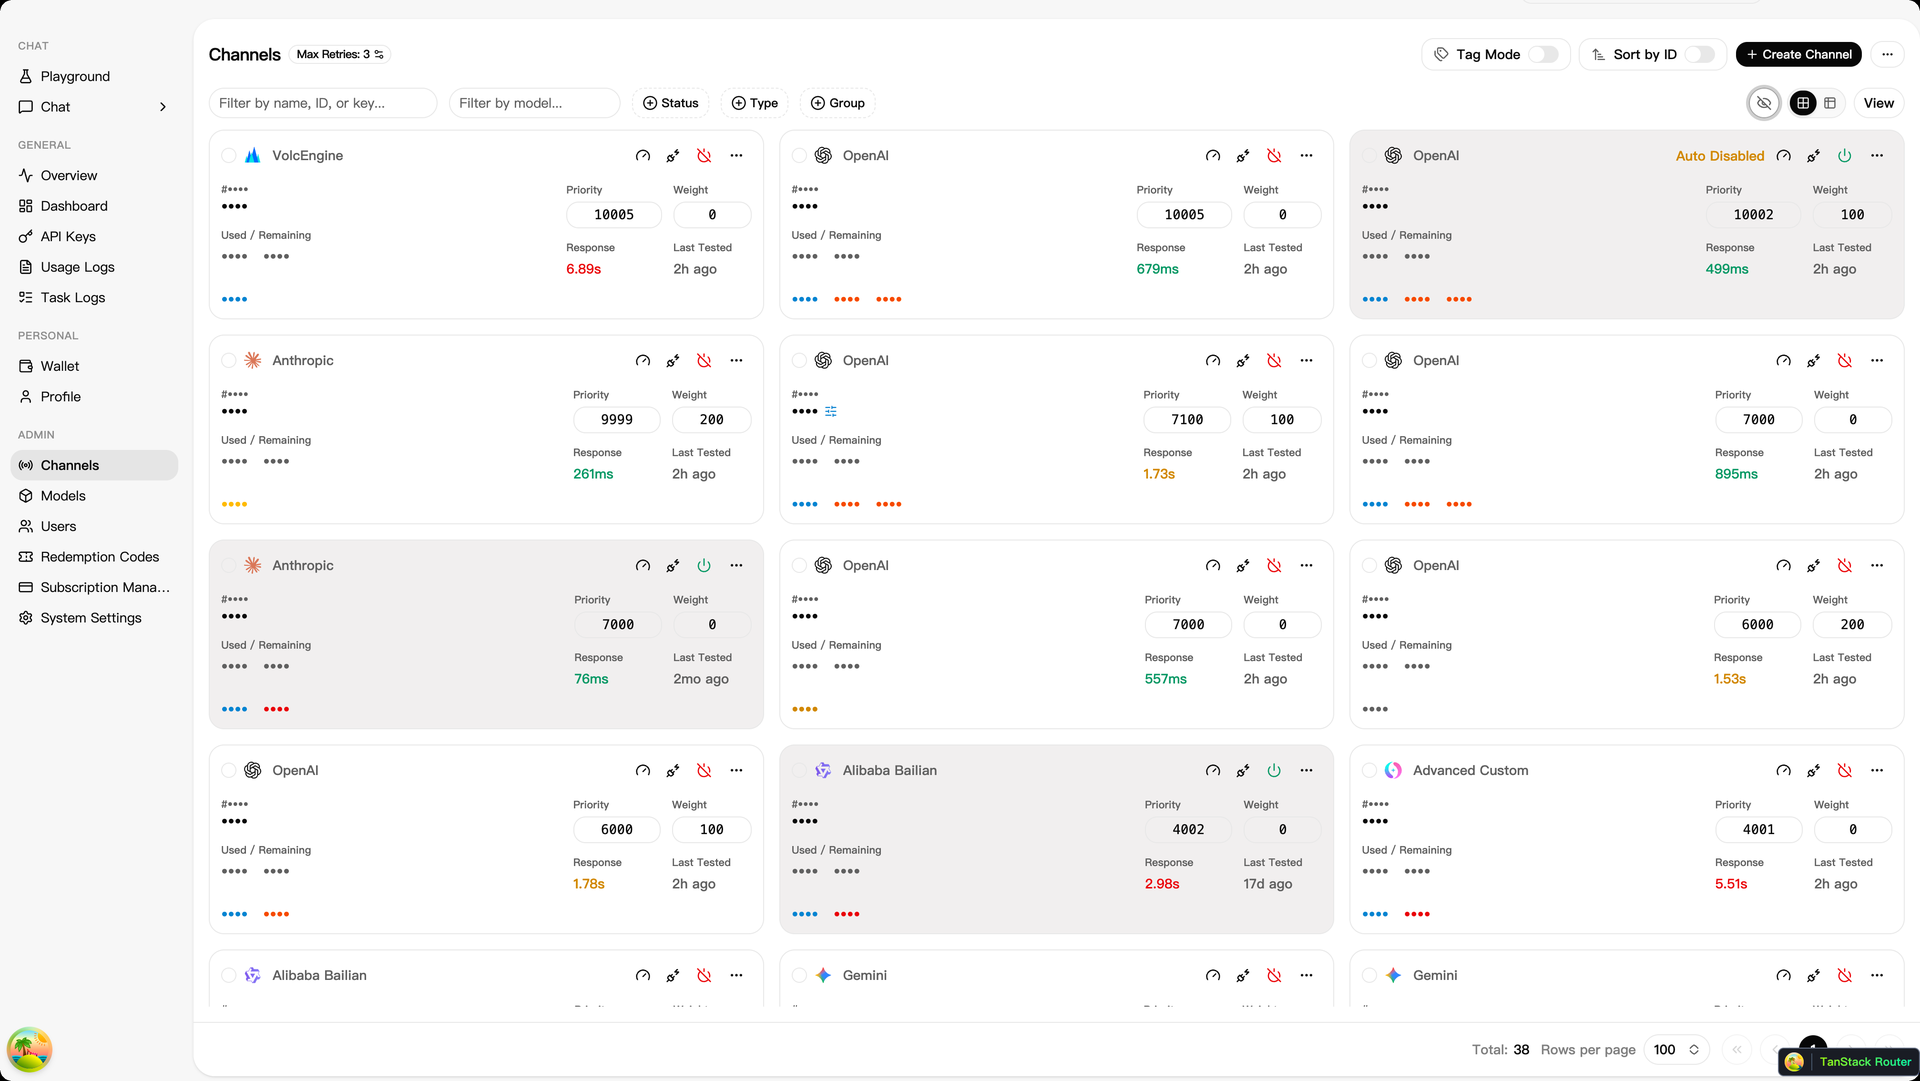Image resolution: width=1920 pixels, height=1081 pixels.
Task: Enable the Auto Disabled OpenAI channel
Action: [1844, 156]
